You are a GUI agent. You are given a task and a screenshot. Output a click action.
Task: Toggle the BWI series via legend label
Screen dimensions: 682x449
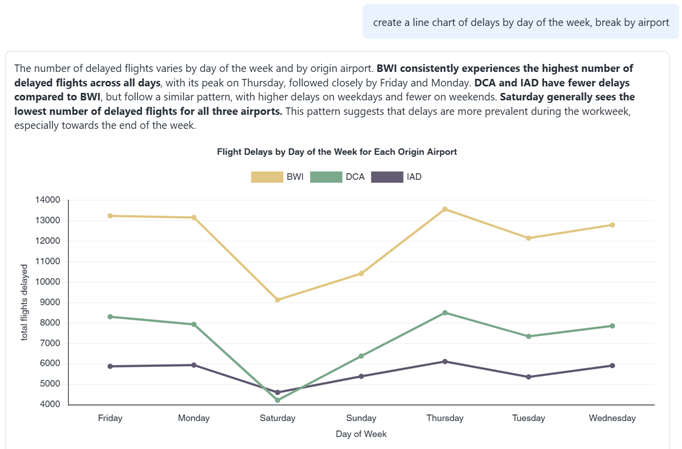[x=295, y=177]
